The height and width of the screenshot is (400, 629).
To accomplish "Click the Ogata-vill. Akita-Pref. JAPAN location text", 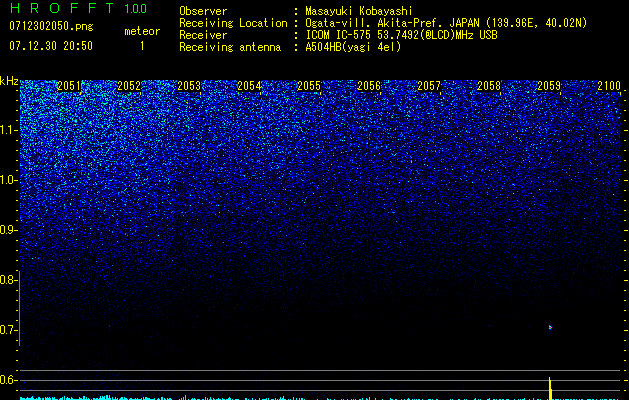I will click(446, 23).
